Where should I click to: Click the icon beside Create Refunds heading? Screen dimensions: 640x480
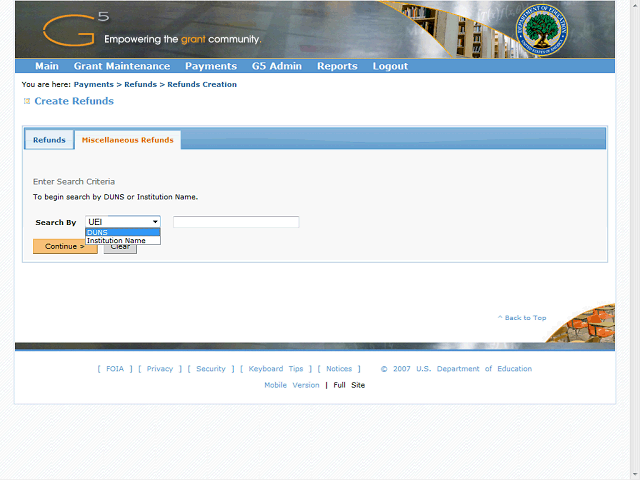pos(27,101)
